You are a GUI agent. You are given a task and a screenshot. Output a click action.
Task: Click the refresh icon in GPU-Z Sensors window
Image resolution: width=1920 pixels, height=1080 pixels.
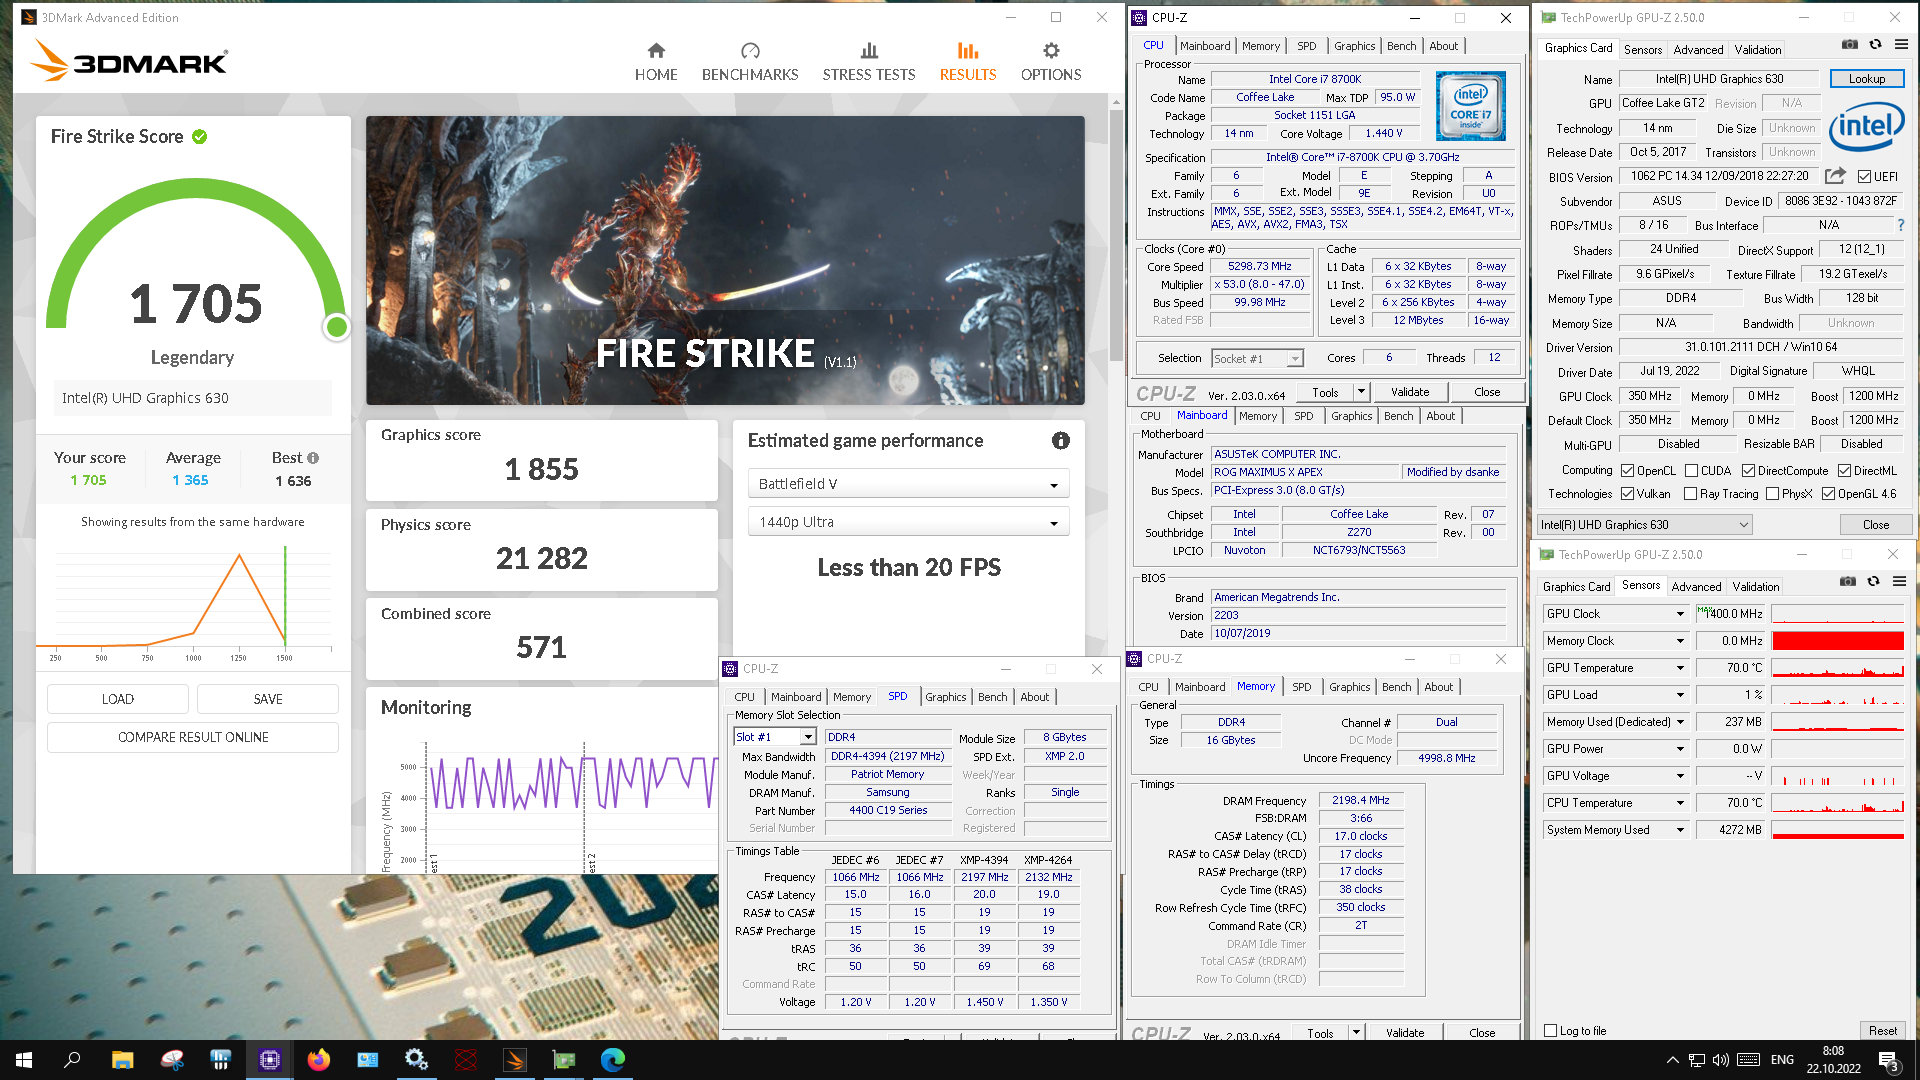[1874, 581]
